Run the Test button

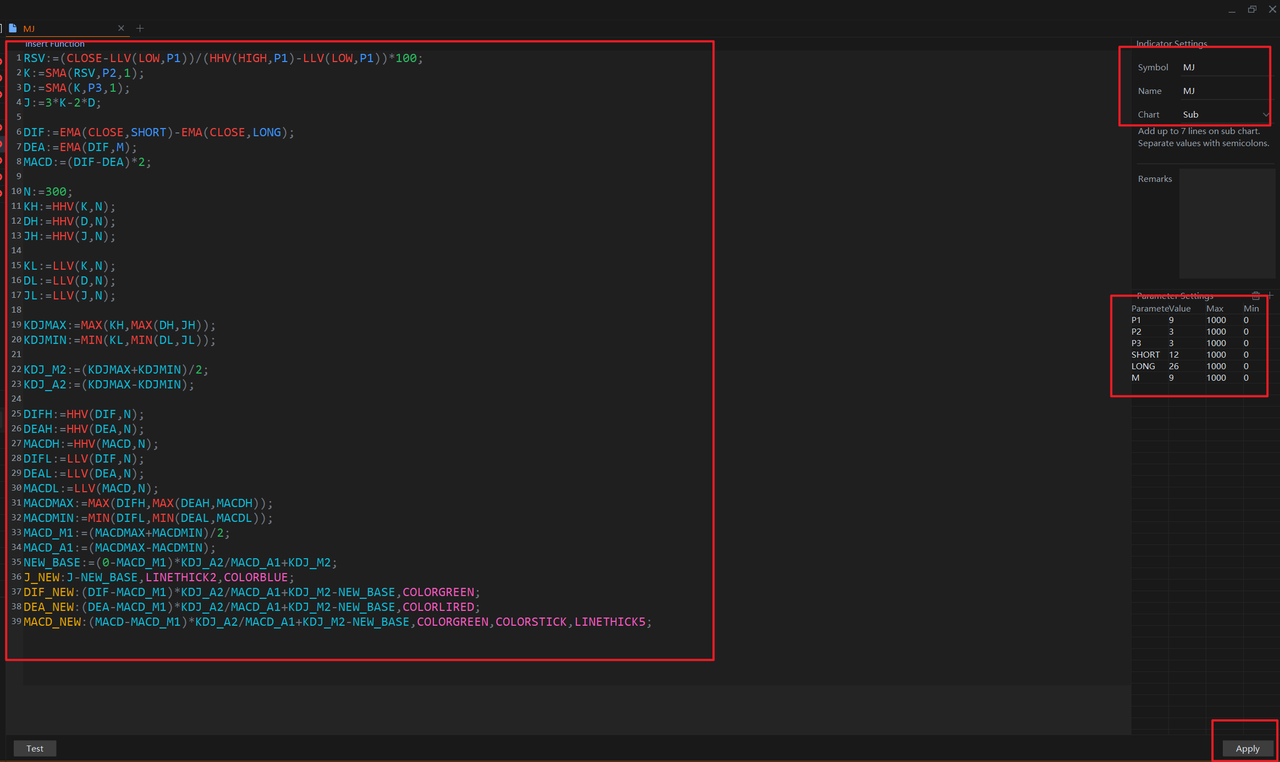pos(35,748)
